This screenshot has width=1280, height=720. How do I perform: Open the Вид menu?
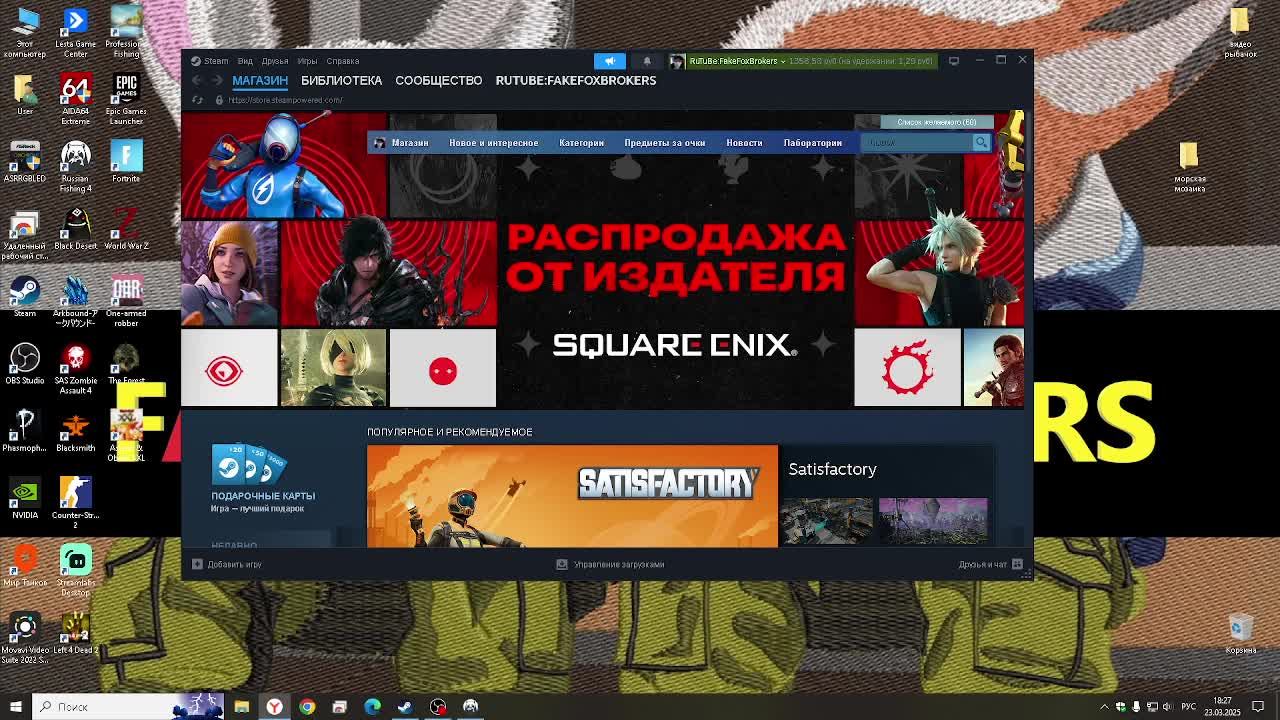tap(245, 61)
